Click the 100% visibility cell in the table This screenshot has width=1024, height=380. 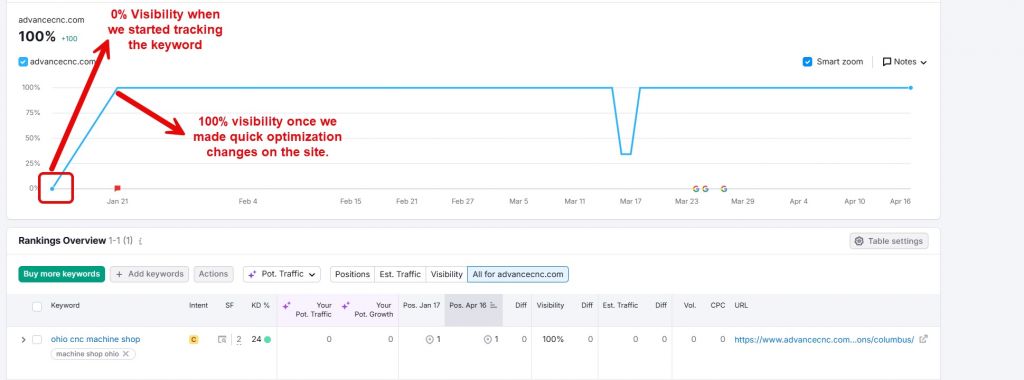click(552, 340)
